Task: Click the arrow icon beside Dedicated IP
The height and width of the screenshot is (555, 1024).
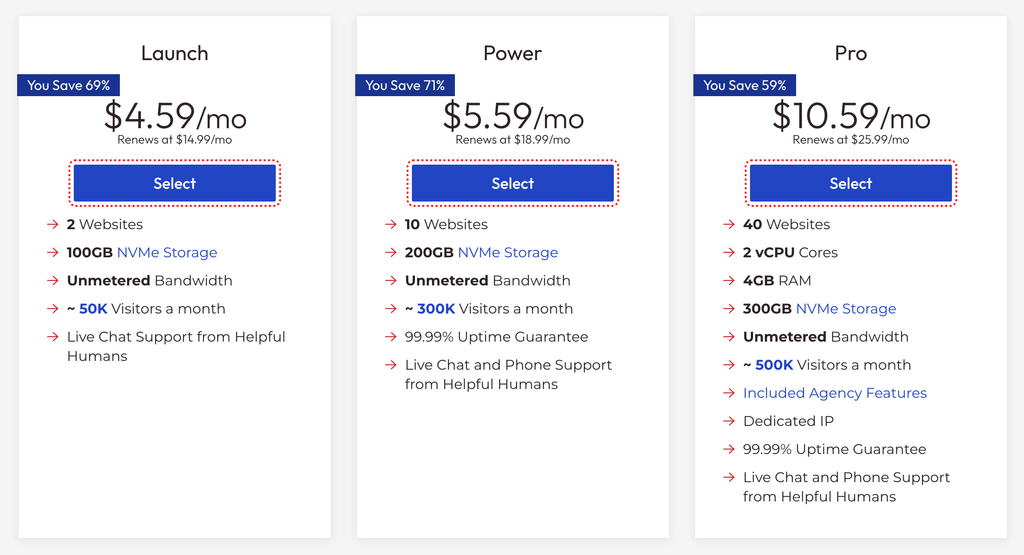Action: [729, 421]
